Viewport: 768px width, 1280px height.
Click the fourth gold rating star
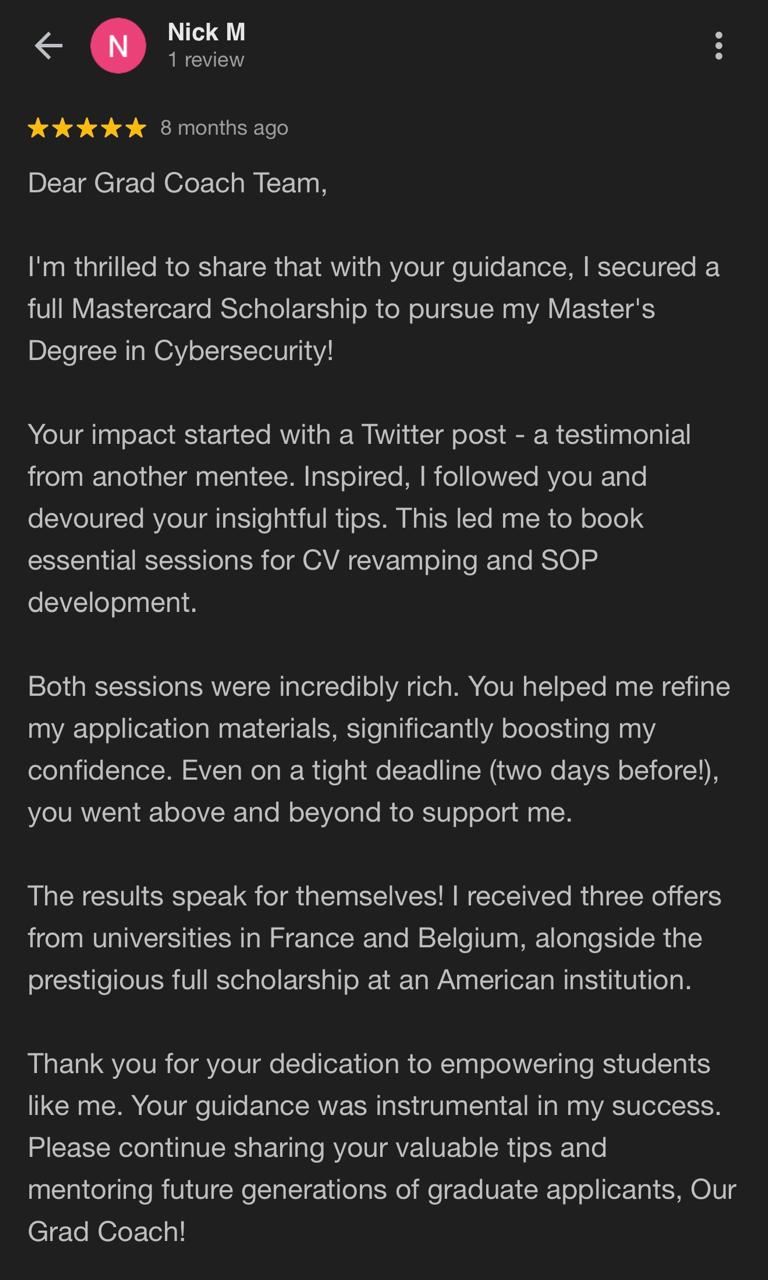pos(111,128)
